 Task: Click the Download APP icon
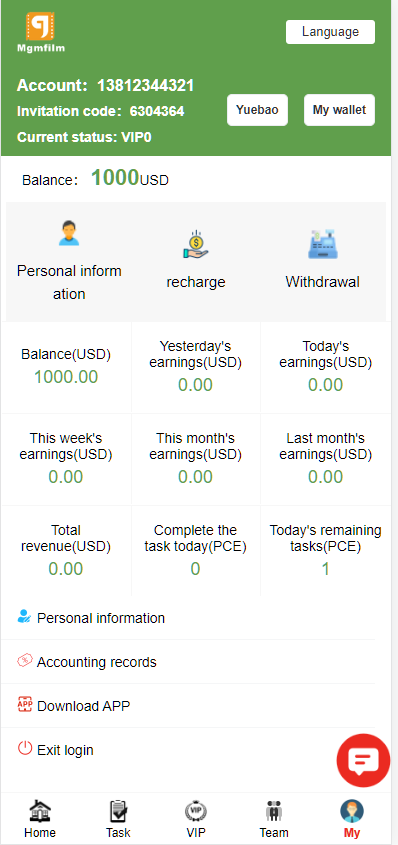pyautogui.click(x=25, y=704)
